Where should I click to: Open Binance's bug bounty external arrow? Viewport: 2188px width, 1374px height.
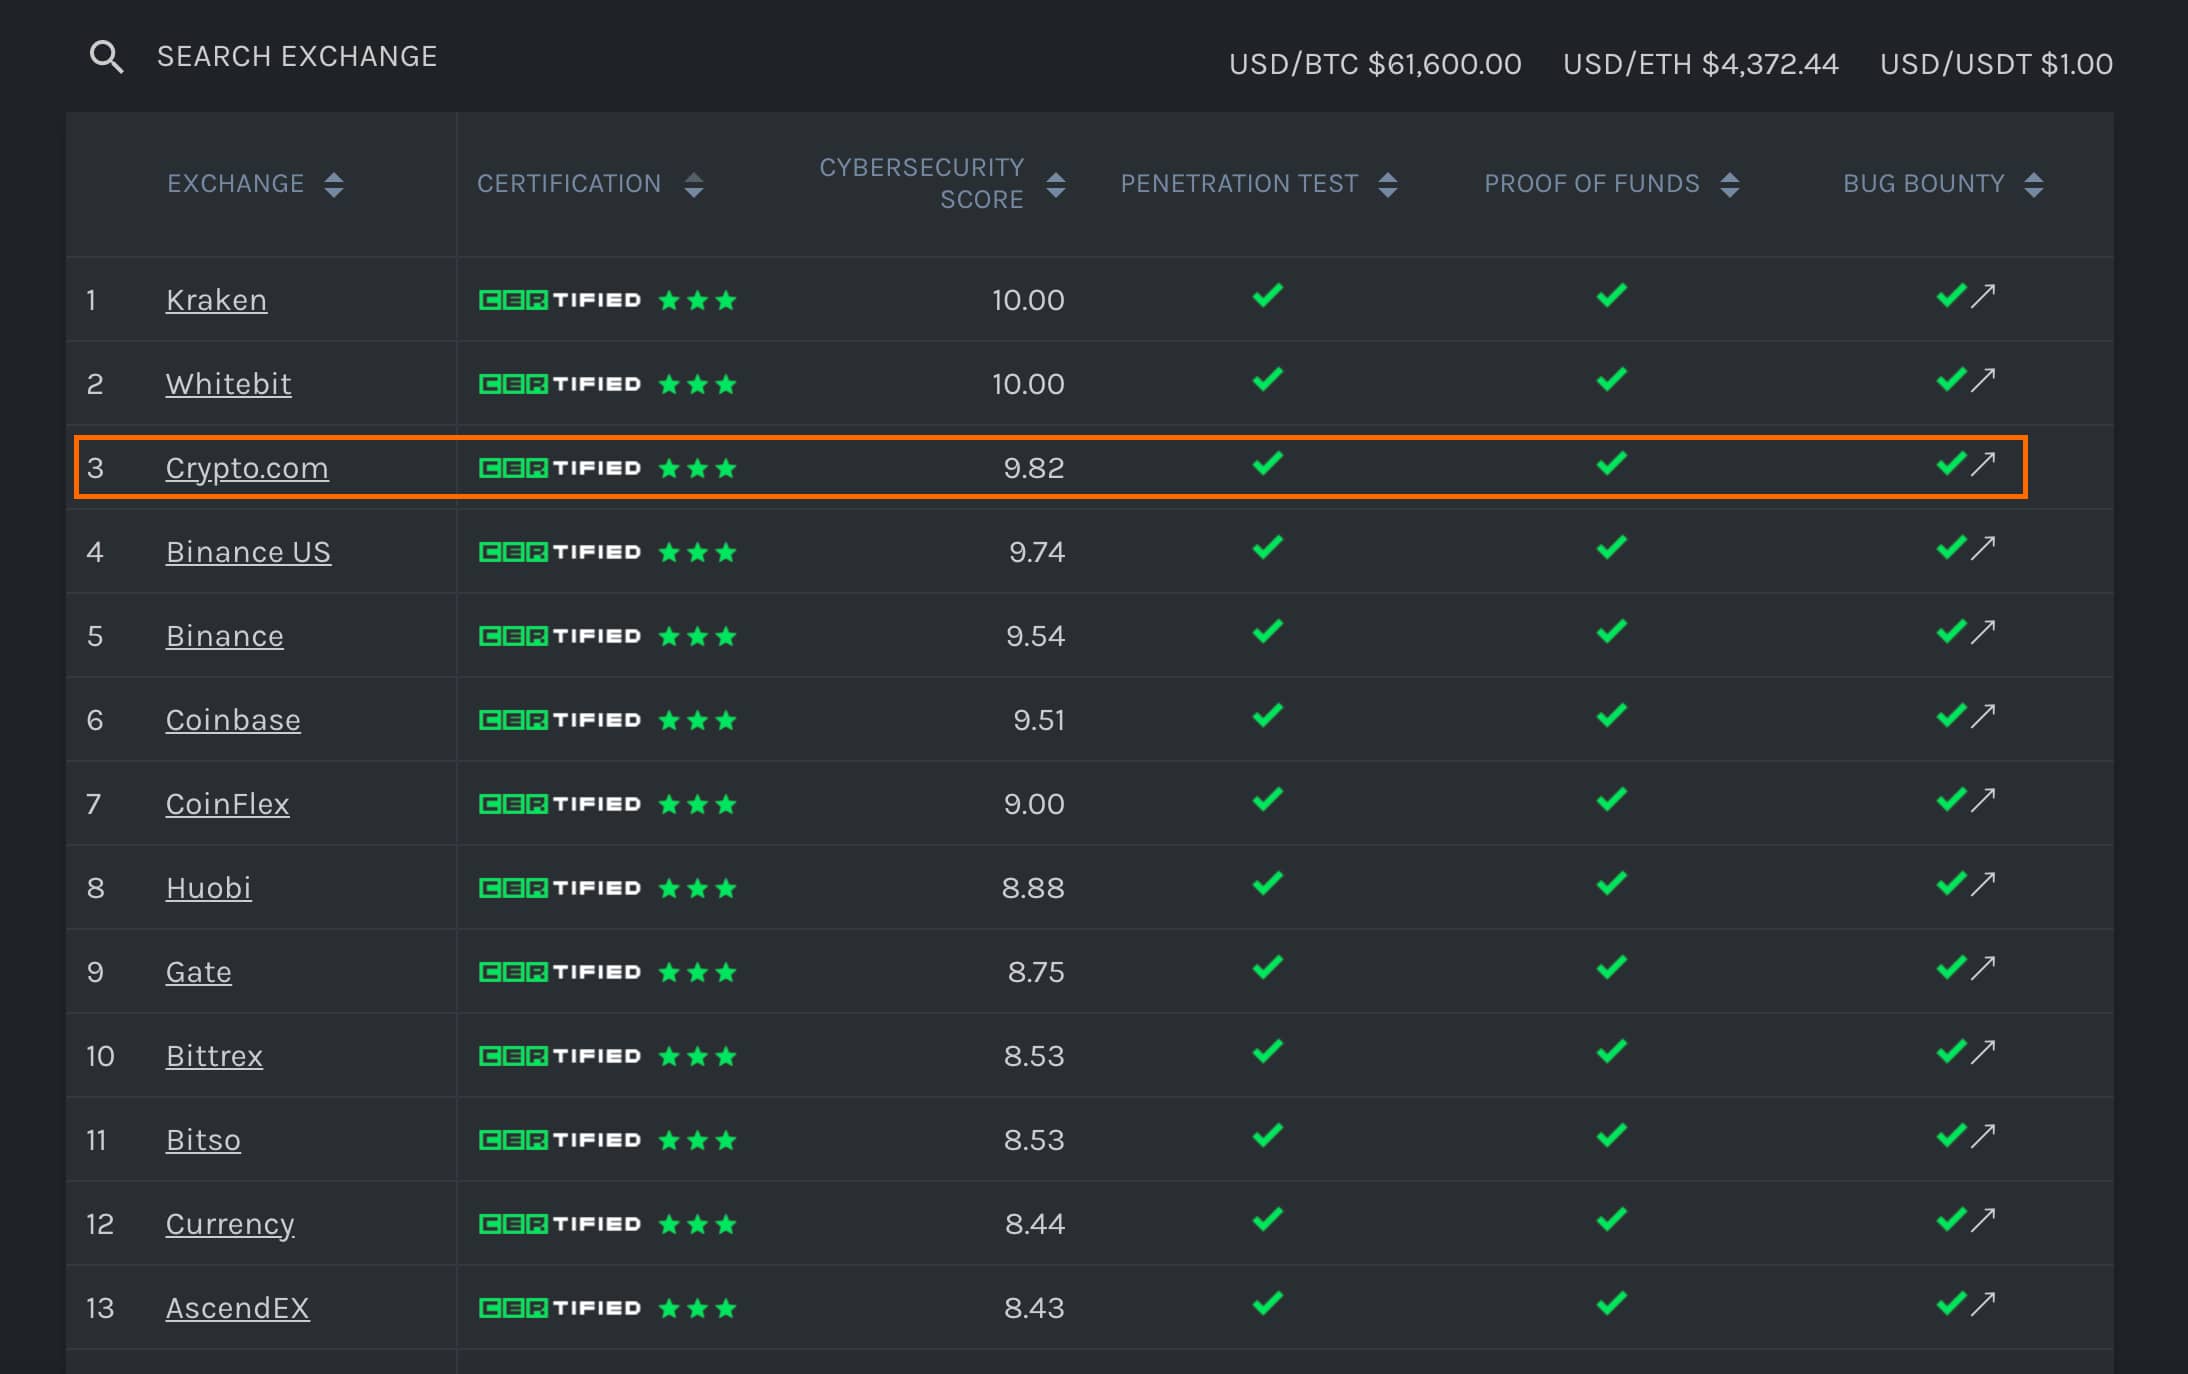tap(1983, 632)
